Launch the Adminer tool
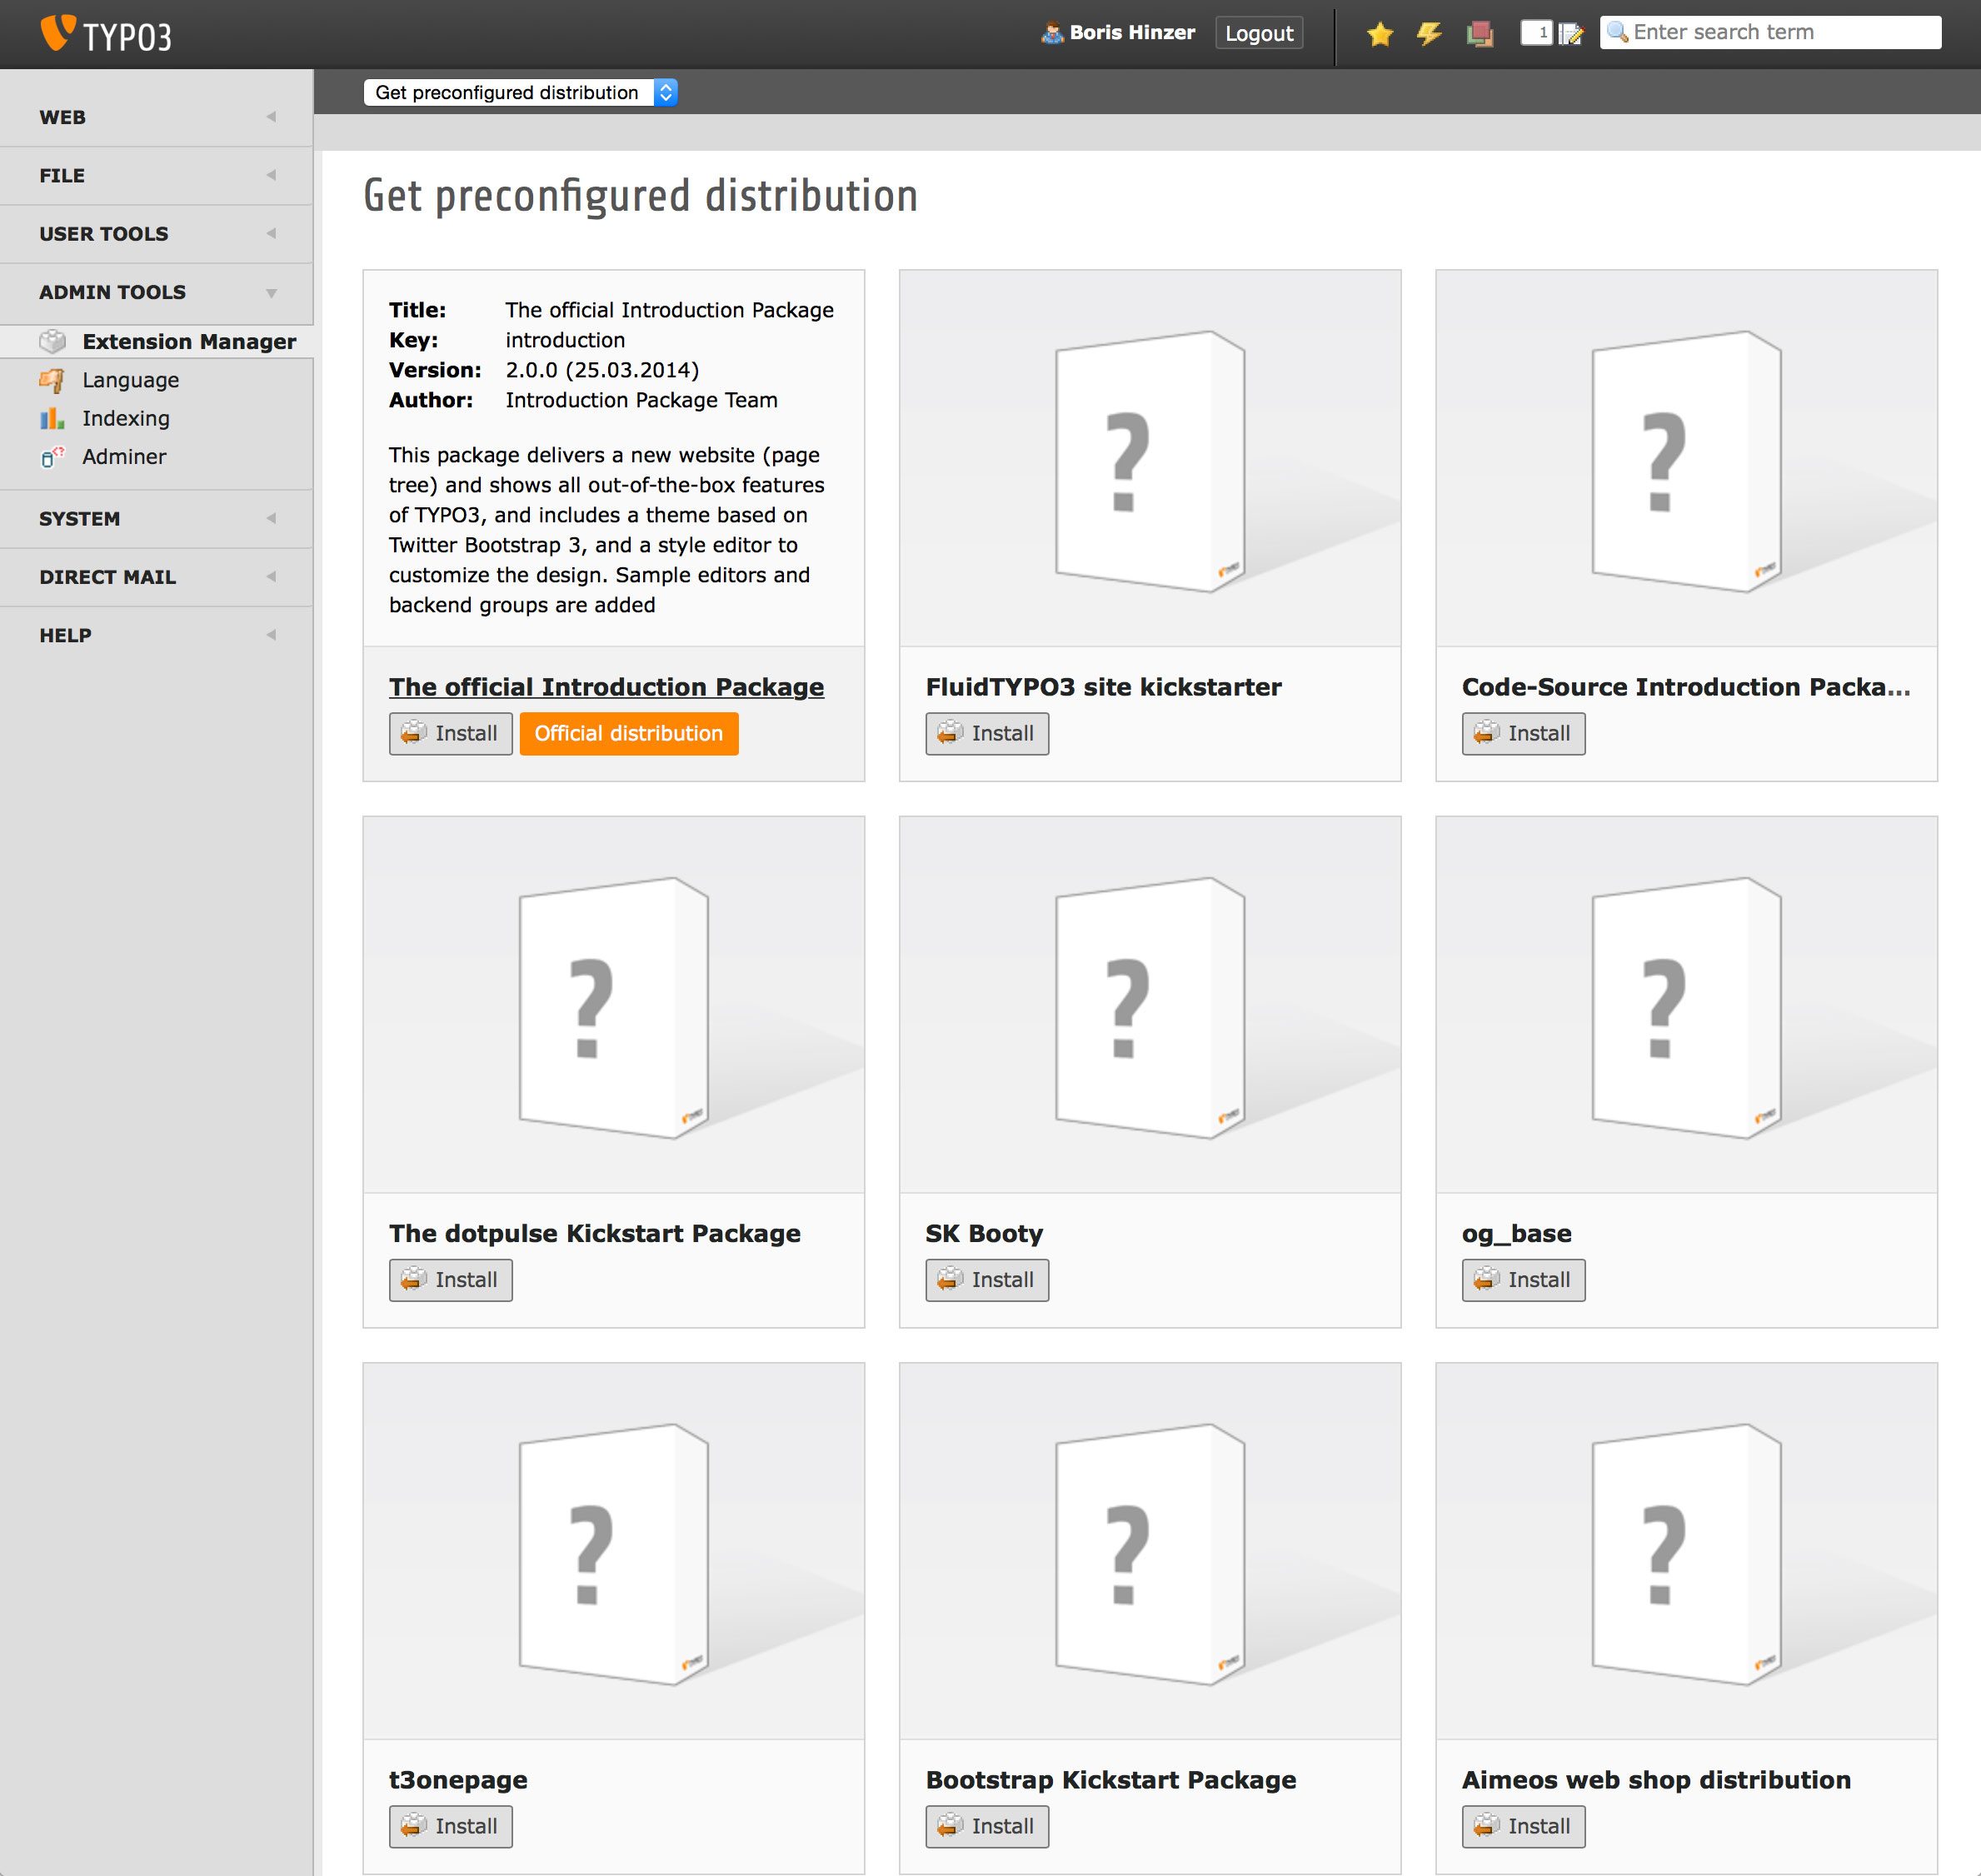The height and width of the screenshot is (1876, 1981). pyautogui.click(x=124, y=456)
